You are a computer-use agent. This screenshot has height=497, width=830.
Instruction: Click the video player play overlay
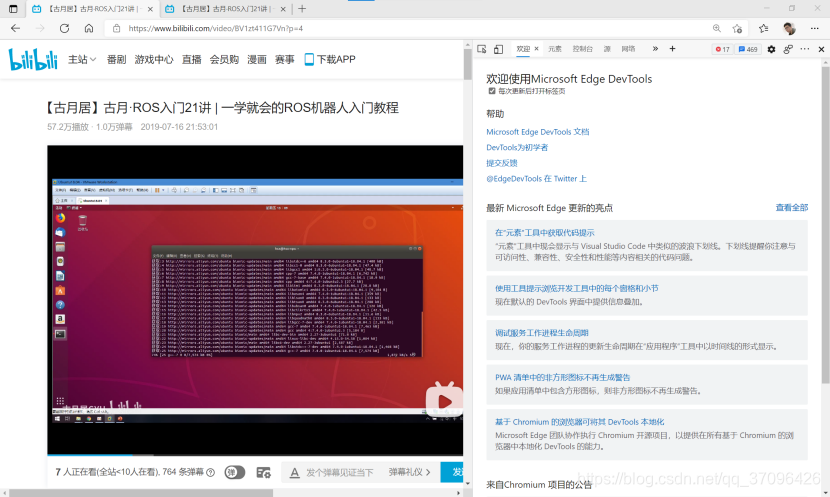click(x=444, y=401)
